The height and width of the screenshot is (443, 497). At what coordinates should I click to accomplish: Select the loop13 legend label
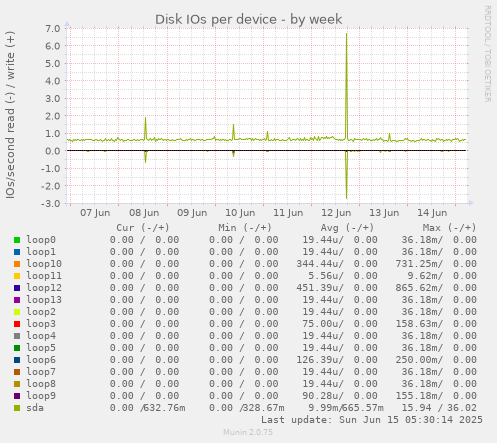click(x=44, y=300)
